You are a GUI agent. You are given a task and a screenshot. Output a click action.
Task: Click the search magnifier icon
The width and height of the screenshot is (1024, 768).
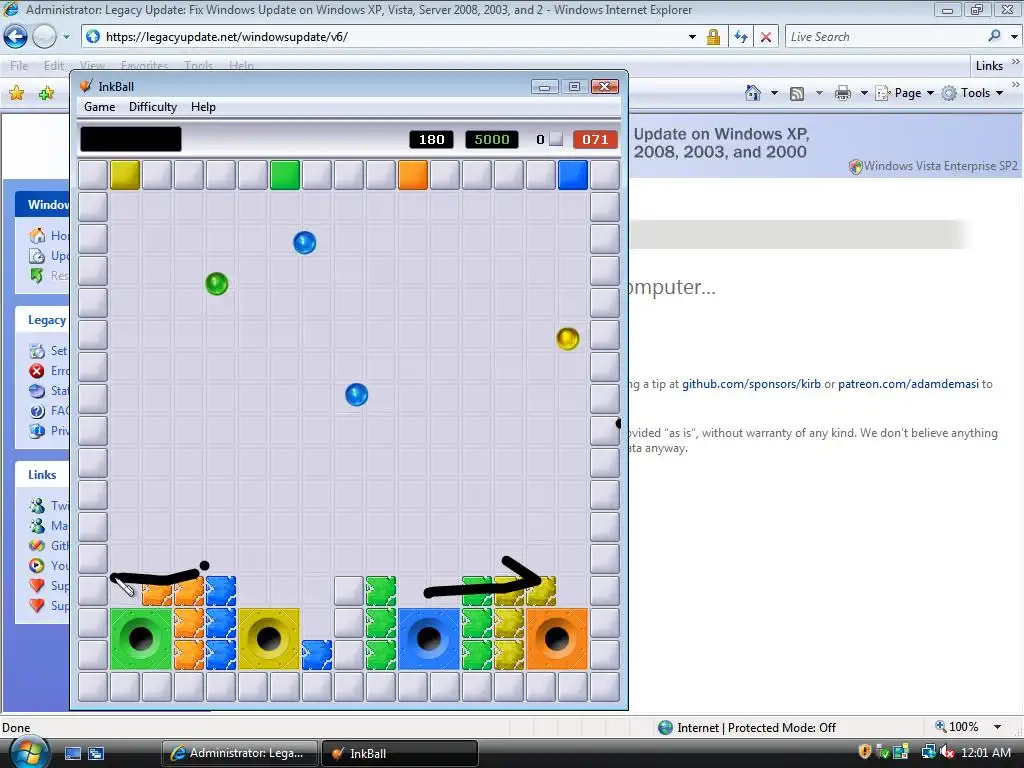pyautogui.click(x=995, y=37)
